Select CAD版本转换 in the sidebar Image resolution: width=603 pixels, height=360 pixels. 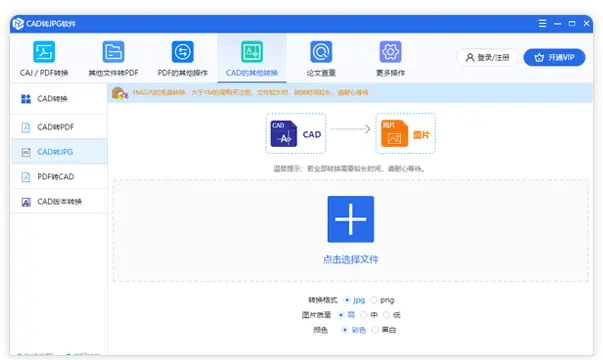point(59,202)
